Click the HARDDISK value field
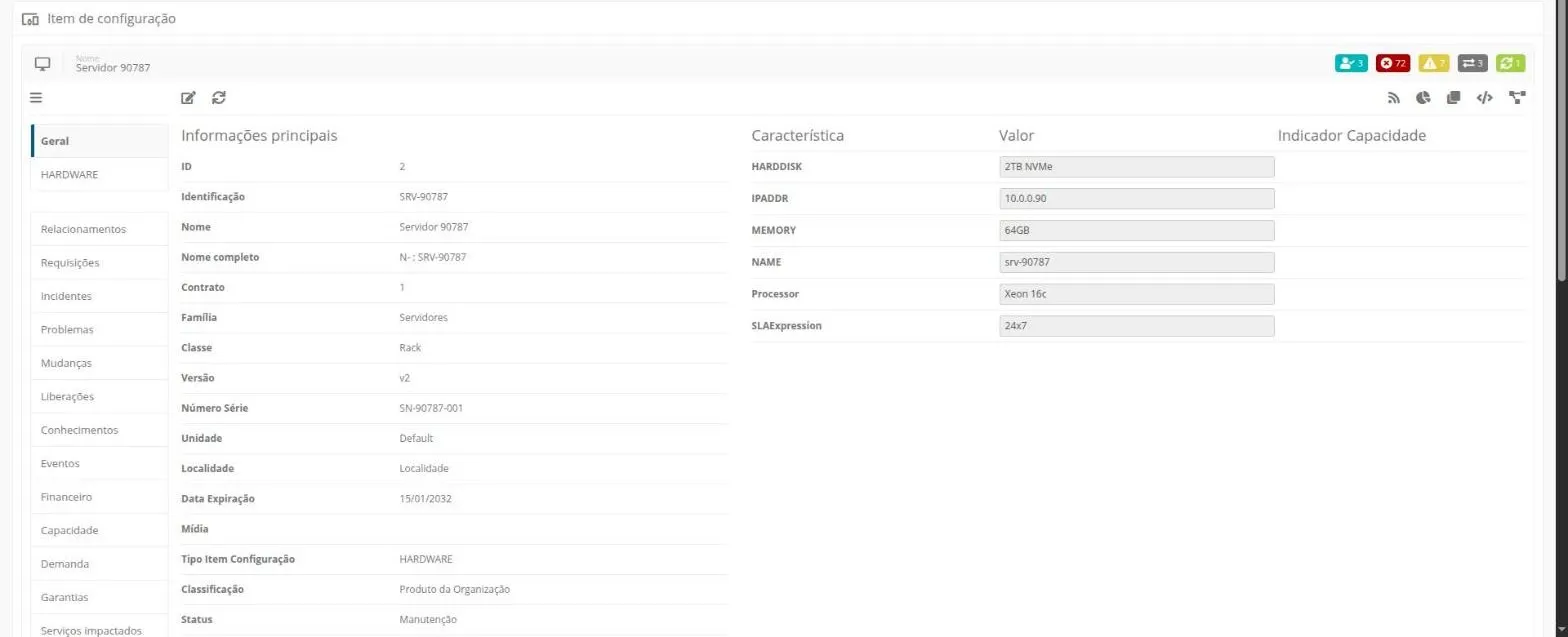This screenshot has height=637, width=1568. click(x=1136, y=167)
